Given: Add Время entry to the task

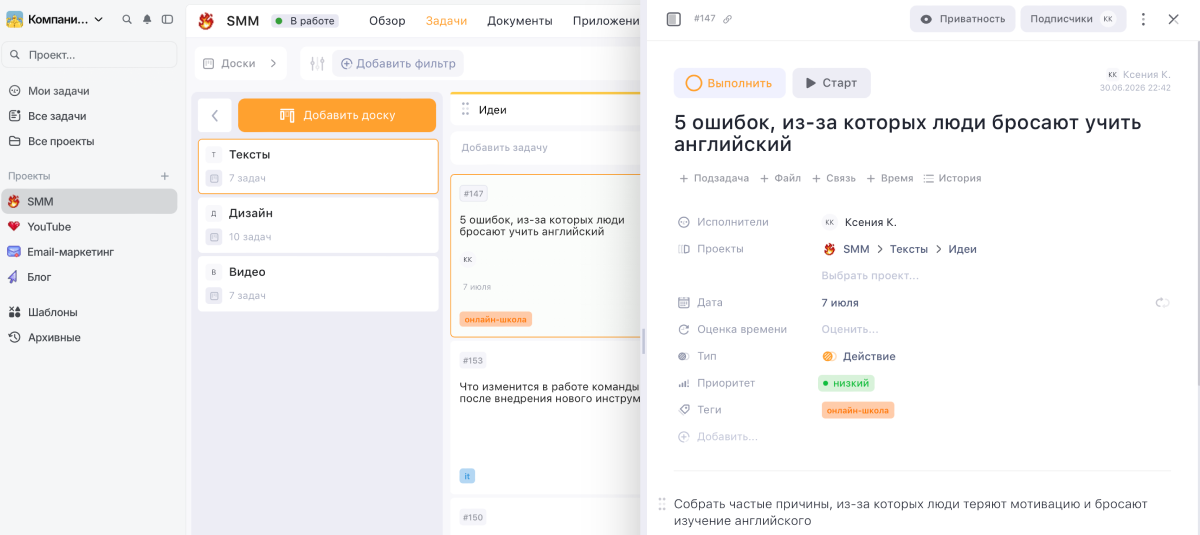Looking at the screenshot, I should tap(889, 178).
